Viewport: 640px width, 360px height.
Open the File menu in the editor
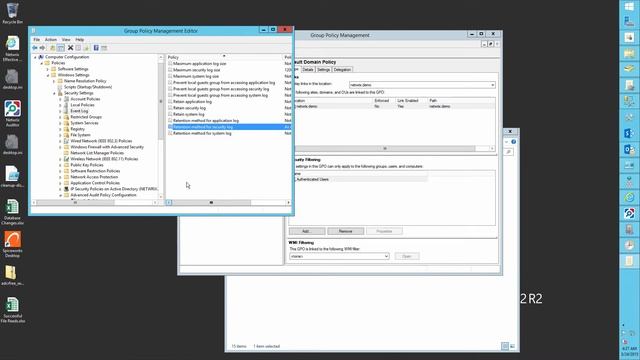36,40
